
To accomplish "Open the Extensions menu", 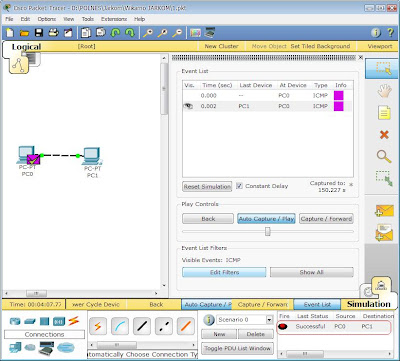I will click(x=114, y=19).
